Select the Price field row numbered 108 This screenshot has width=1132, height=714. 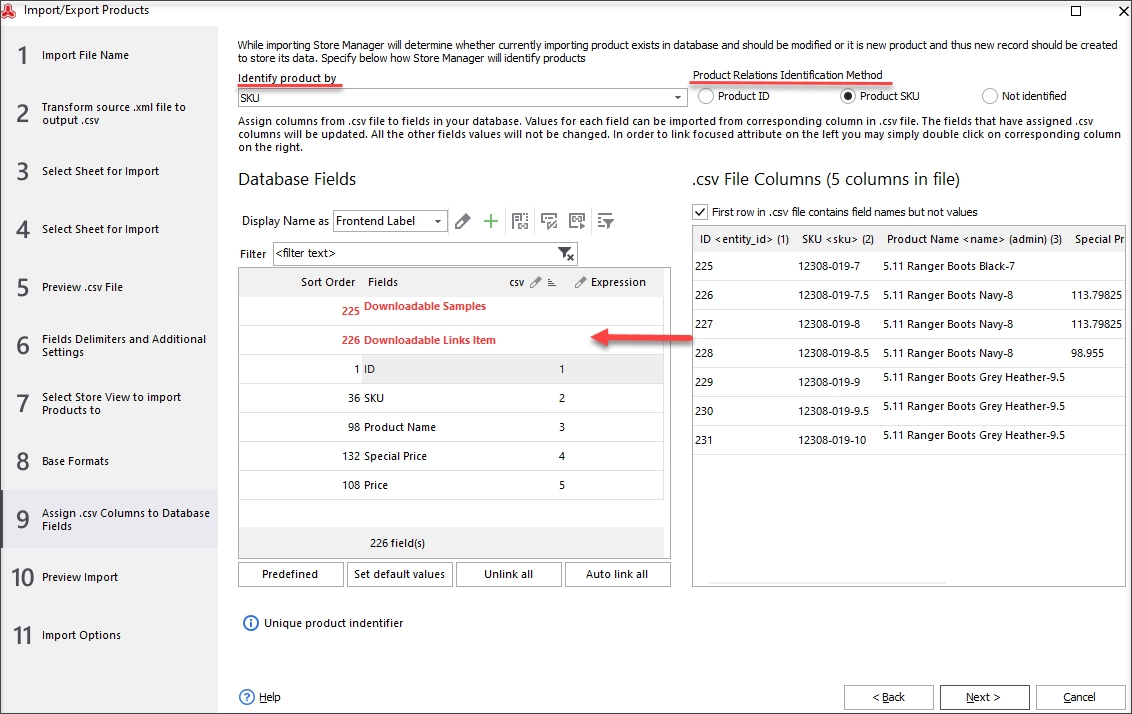point(451,484)
